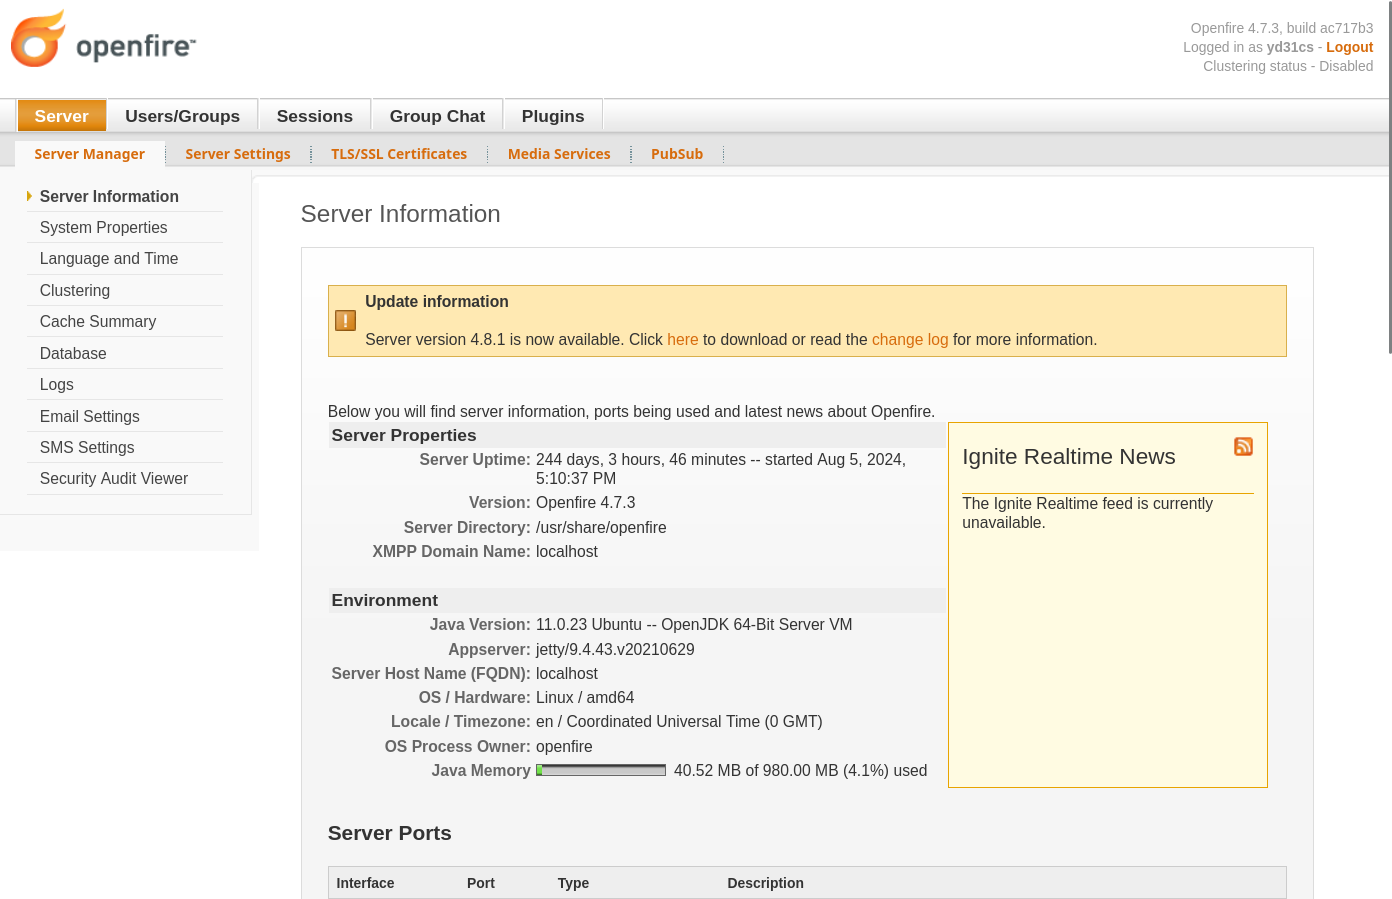Click the '40.52 MB of 980.00 MB' memory text
The image size is (1392, 899).
(801, 771)
